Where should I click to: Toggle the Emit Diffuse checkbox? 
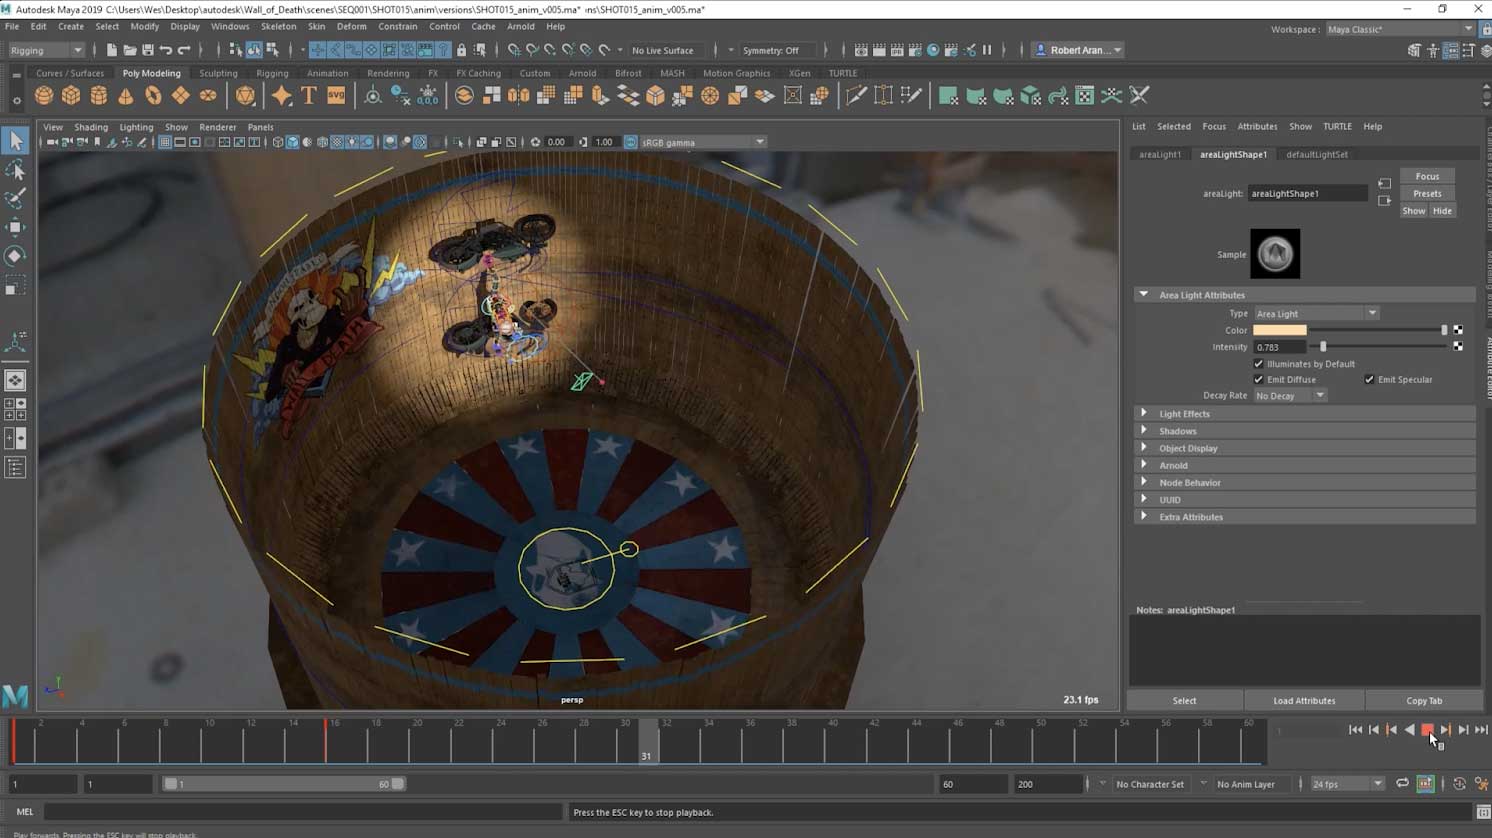click(x=1258, y=380)
